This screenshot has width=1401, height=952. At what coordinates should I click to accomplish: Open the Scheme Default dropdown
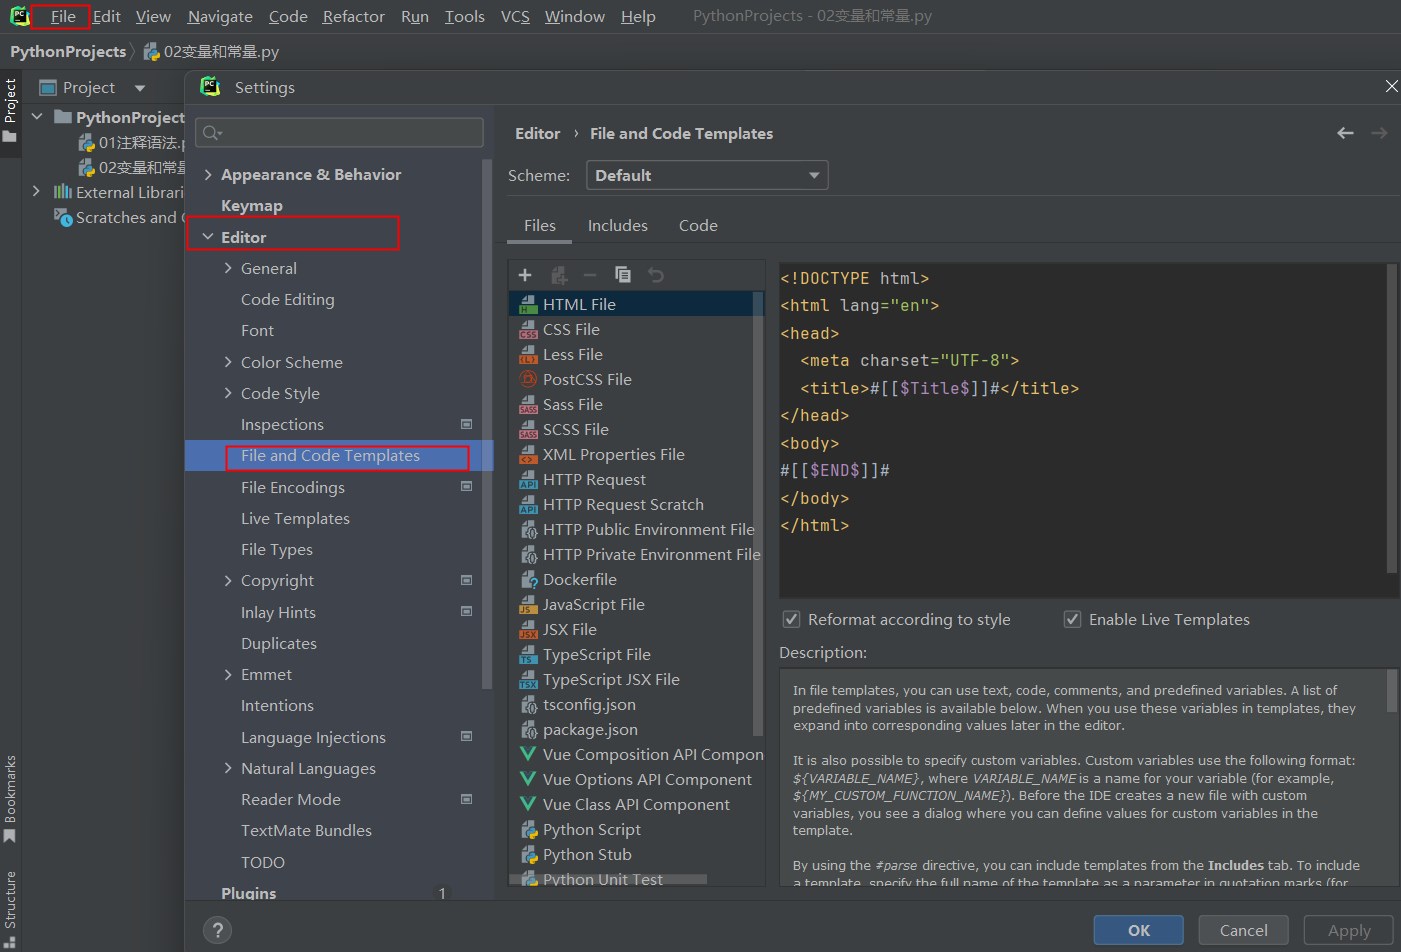click(x=708, y=175)
